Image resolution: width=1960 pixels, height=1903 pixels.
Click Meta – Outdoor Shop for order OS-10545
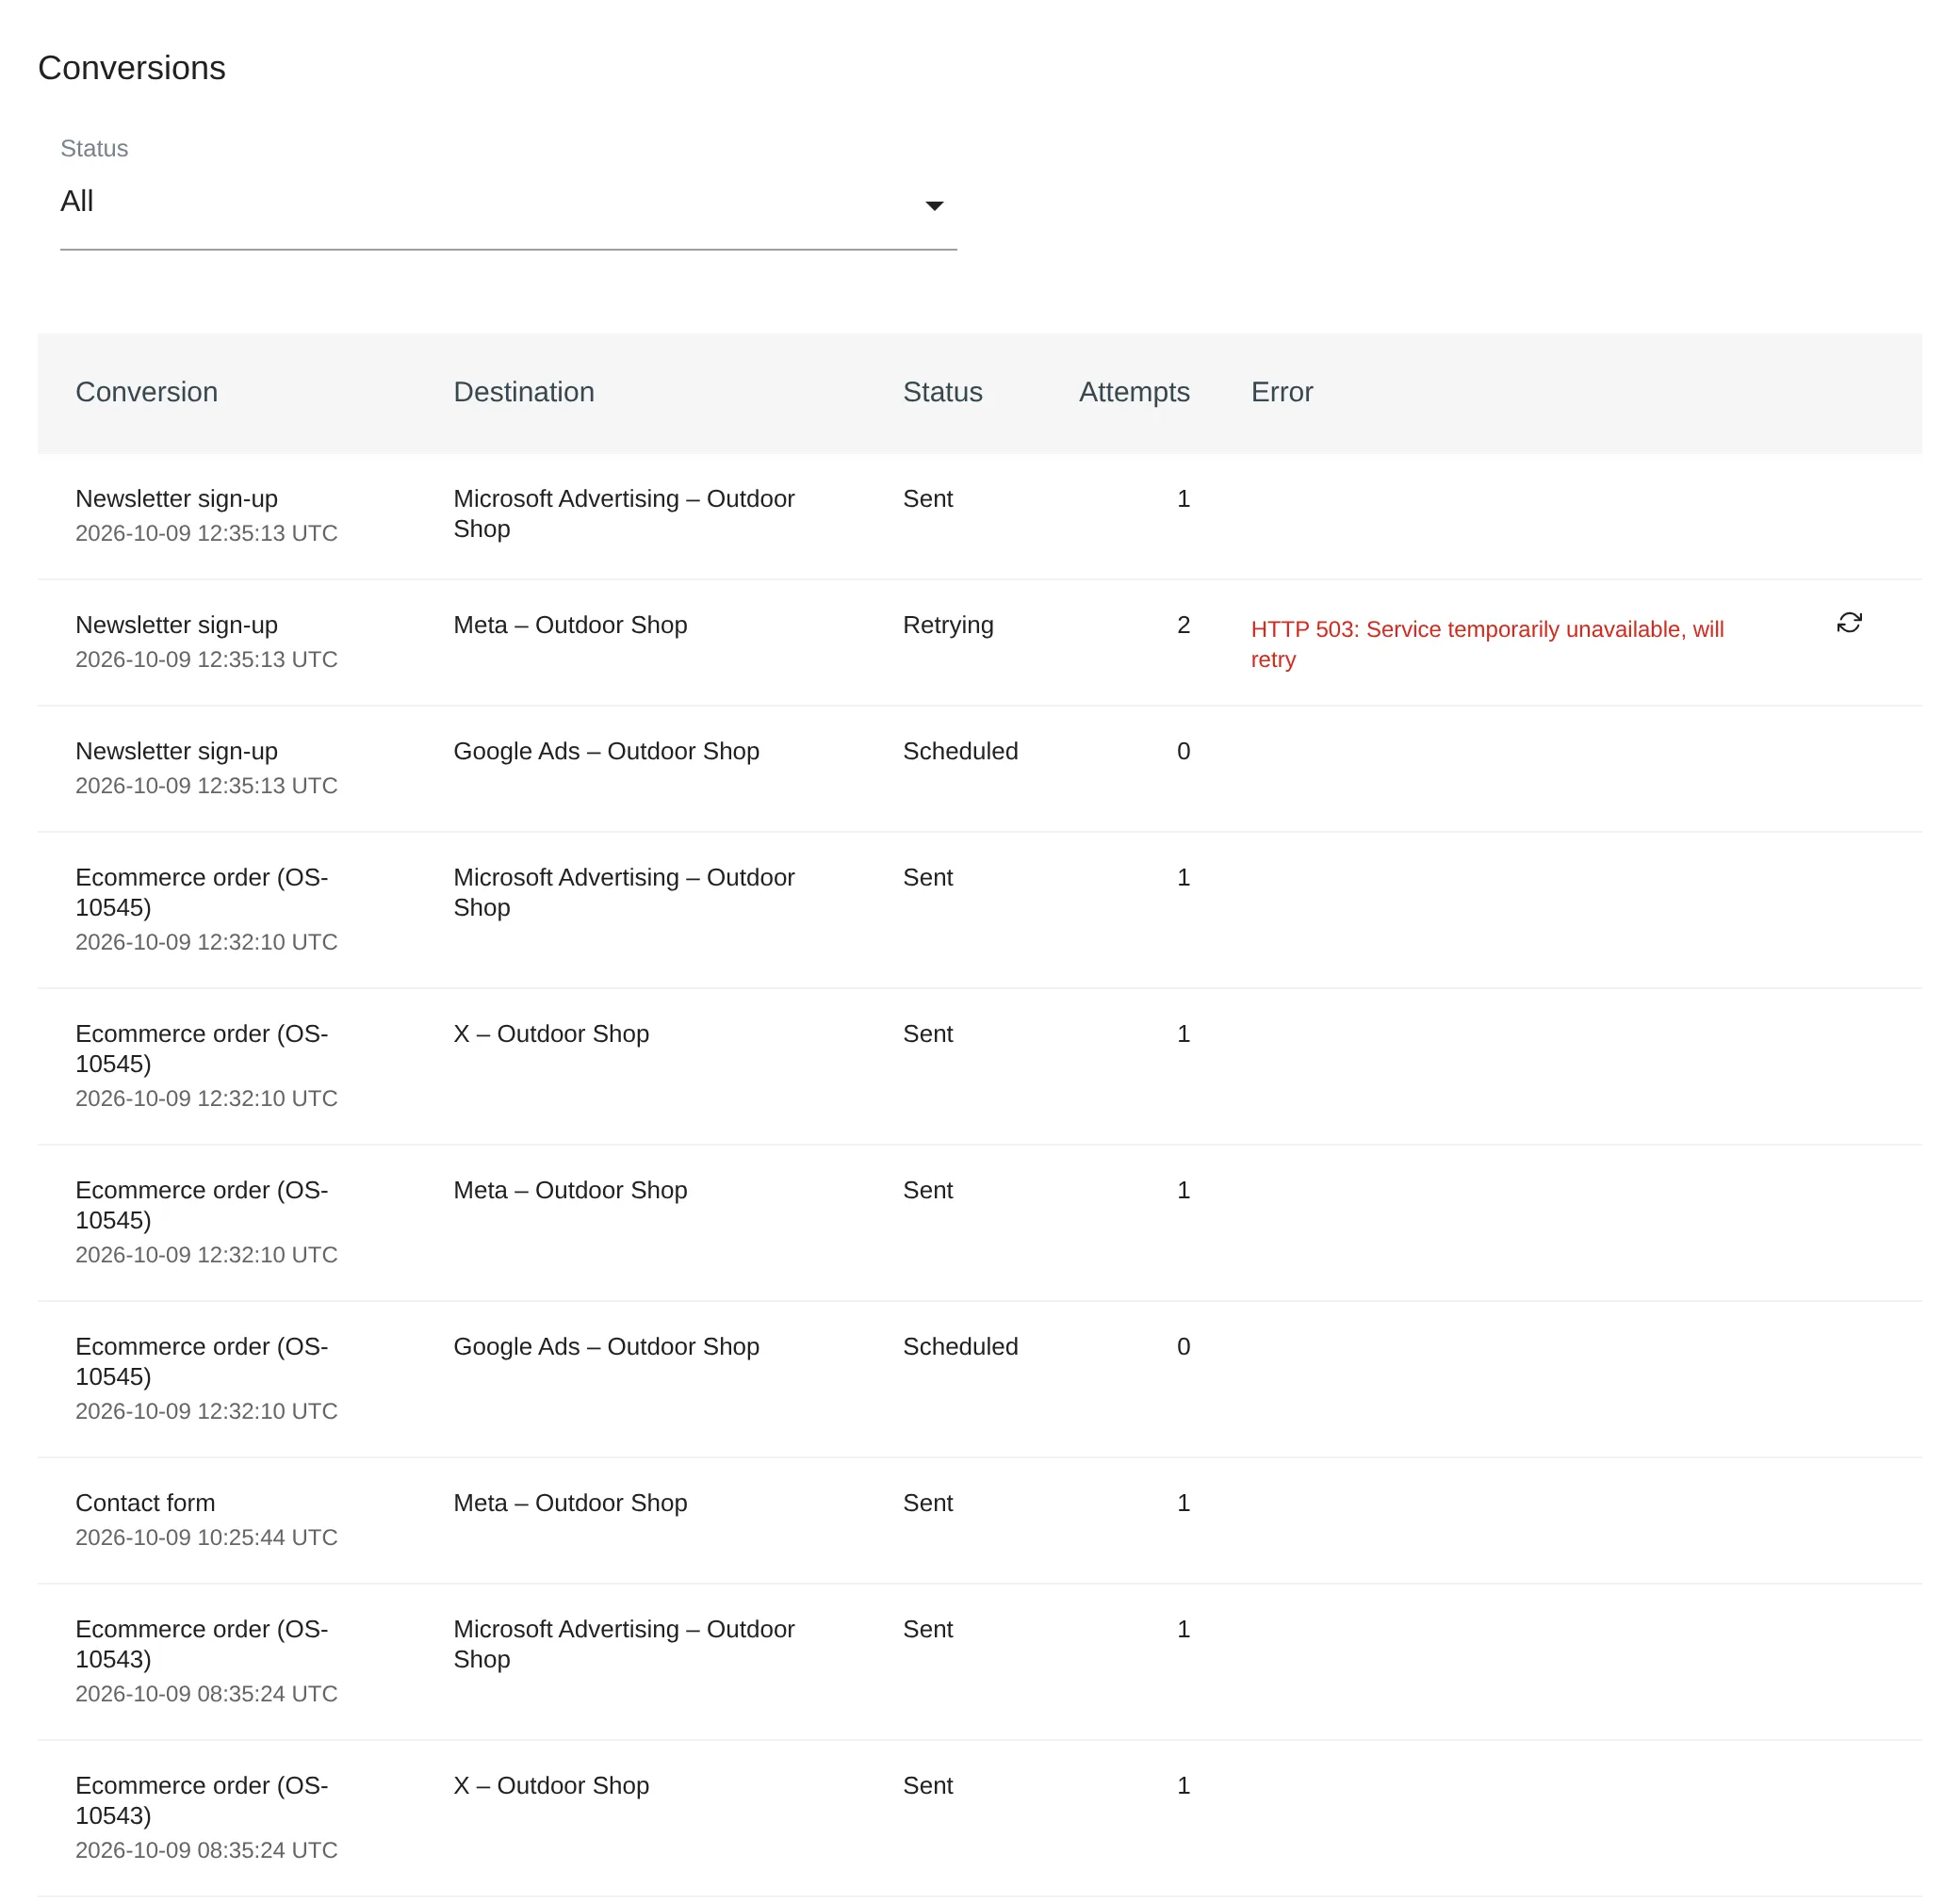click(570, 1189)
